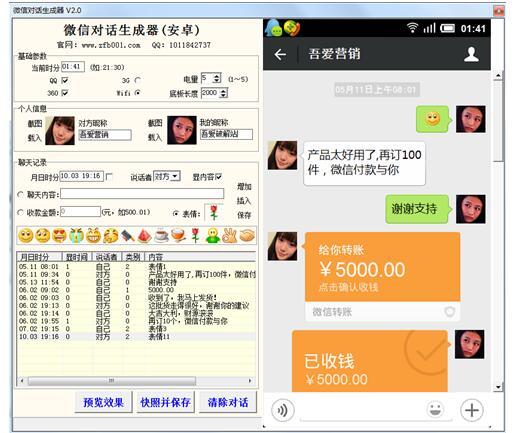519x433 pixels.
Task: Click the 插入 button
Action: coord(244,201)
